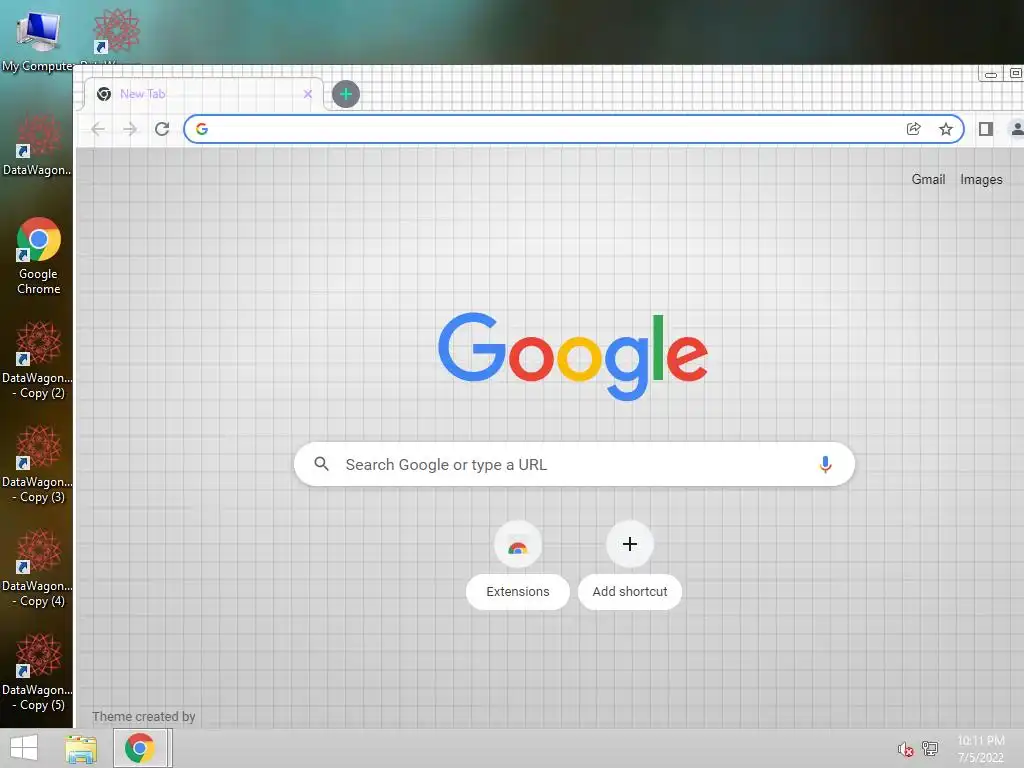Maximize the Chrome window
The height and width of the screenshot is (768, 1024).
(1015, 73)
